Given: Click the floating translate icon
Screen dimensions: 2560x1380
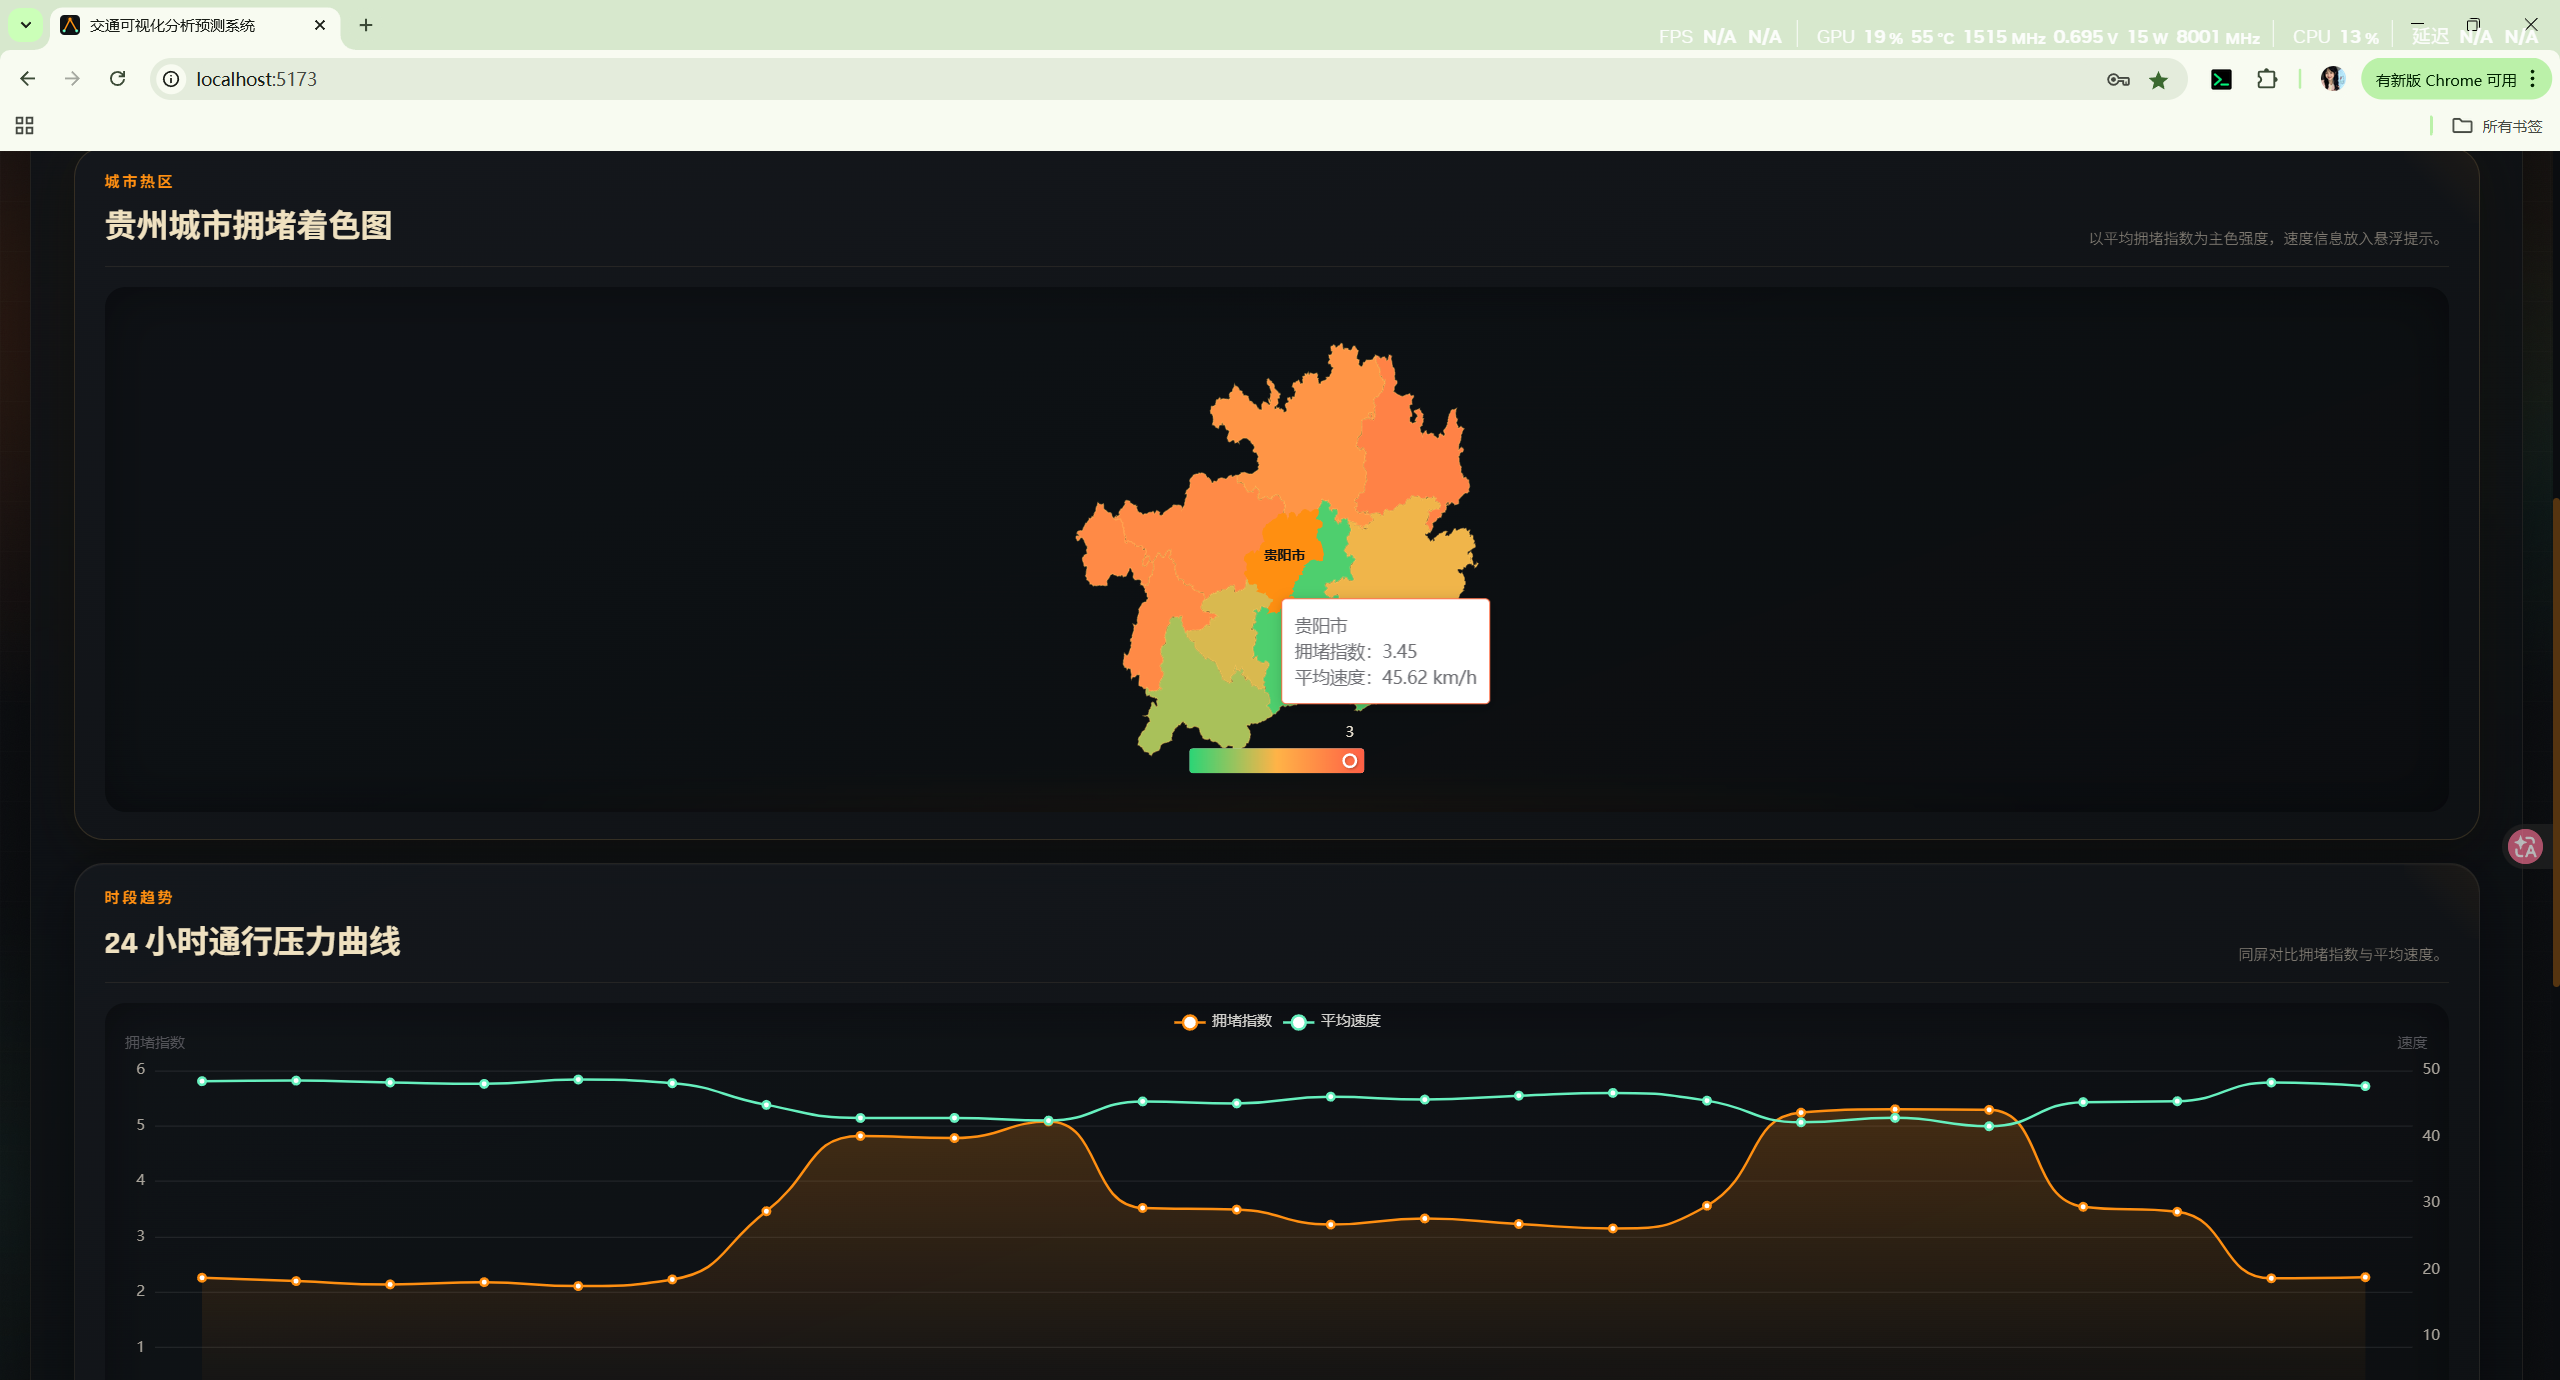Looking at the screenshot, I should pos(2526,847).
